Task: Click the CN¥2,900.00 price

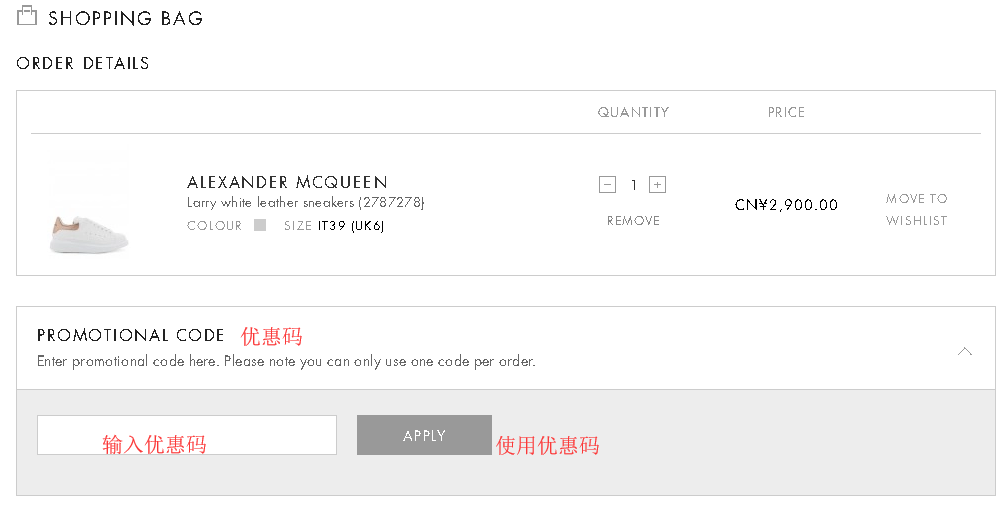Action: point(786,205)
